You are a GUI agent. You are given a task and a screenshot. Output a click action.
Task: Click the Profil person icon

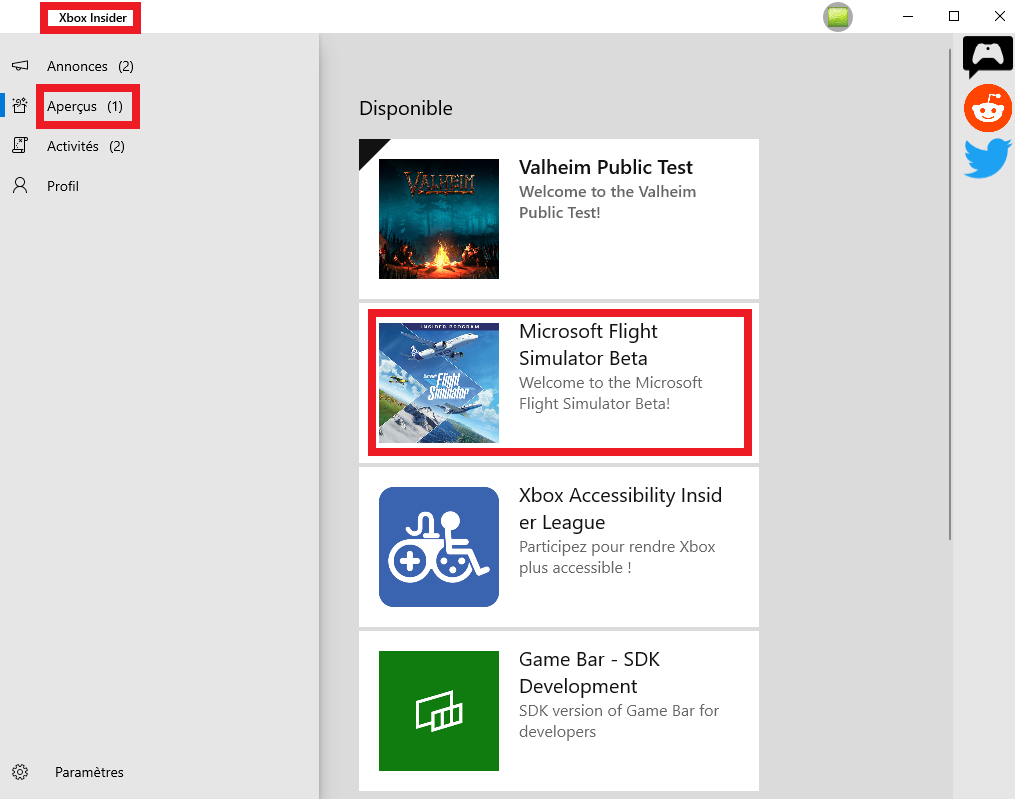pyautogui.click(x=20, y=186)
